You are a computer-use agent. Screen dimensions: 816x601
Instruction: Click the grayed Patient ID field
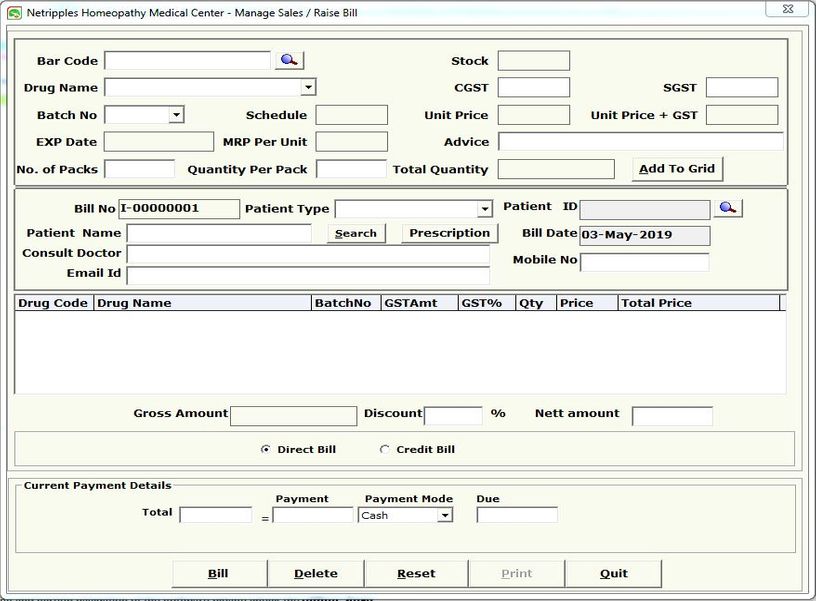(x=644, y=209)
